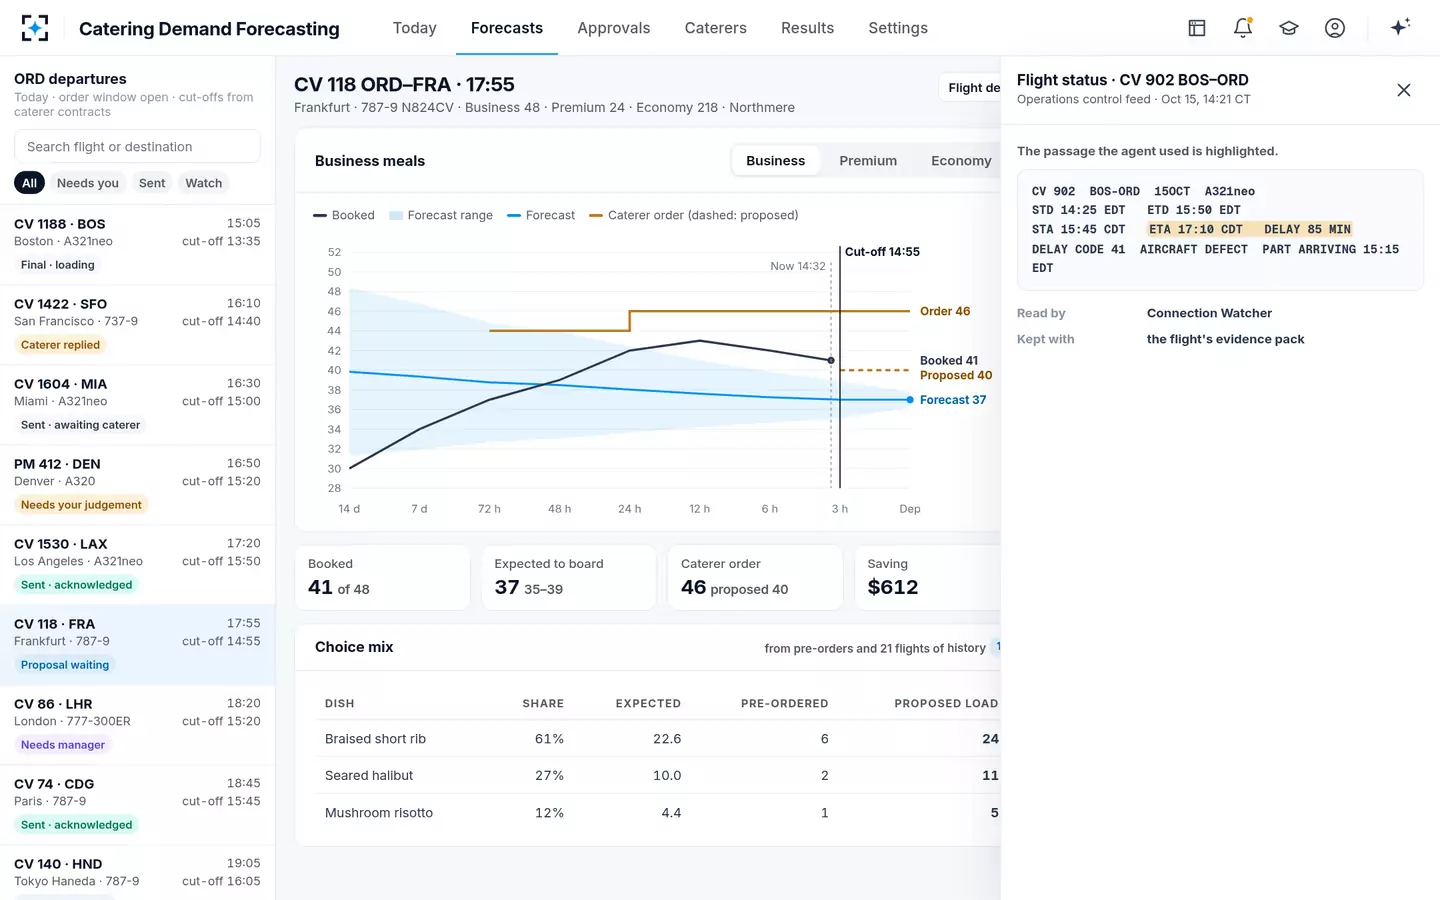Click the Catering Demand Forecasting logo icon
The image size is (1440, 900).
[35, 28]
